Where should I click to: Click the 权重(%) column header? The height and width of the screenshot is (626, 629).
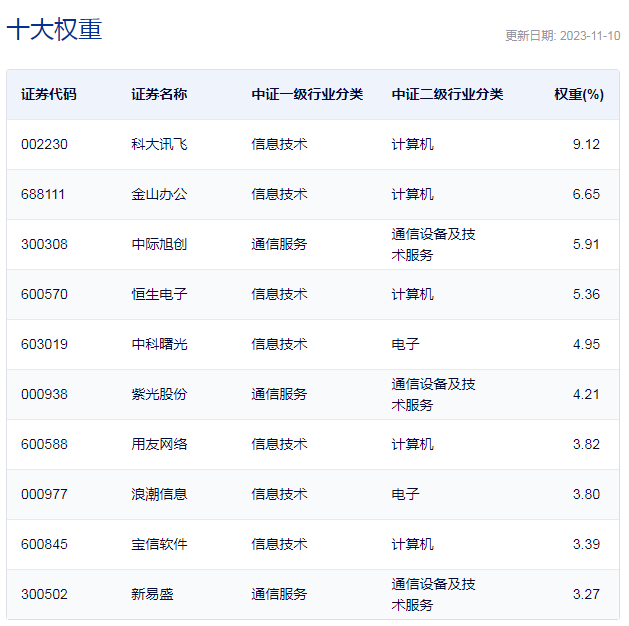pyautogui.click(x=579, y=95)
